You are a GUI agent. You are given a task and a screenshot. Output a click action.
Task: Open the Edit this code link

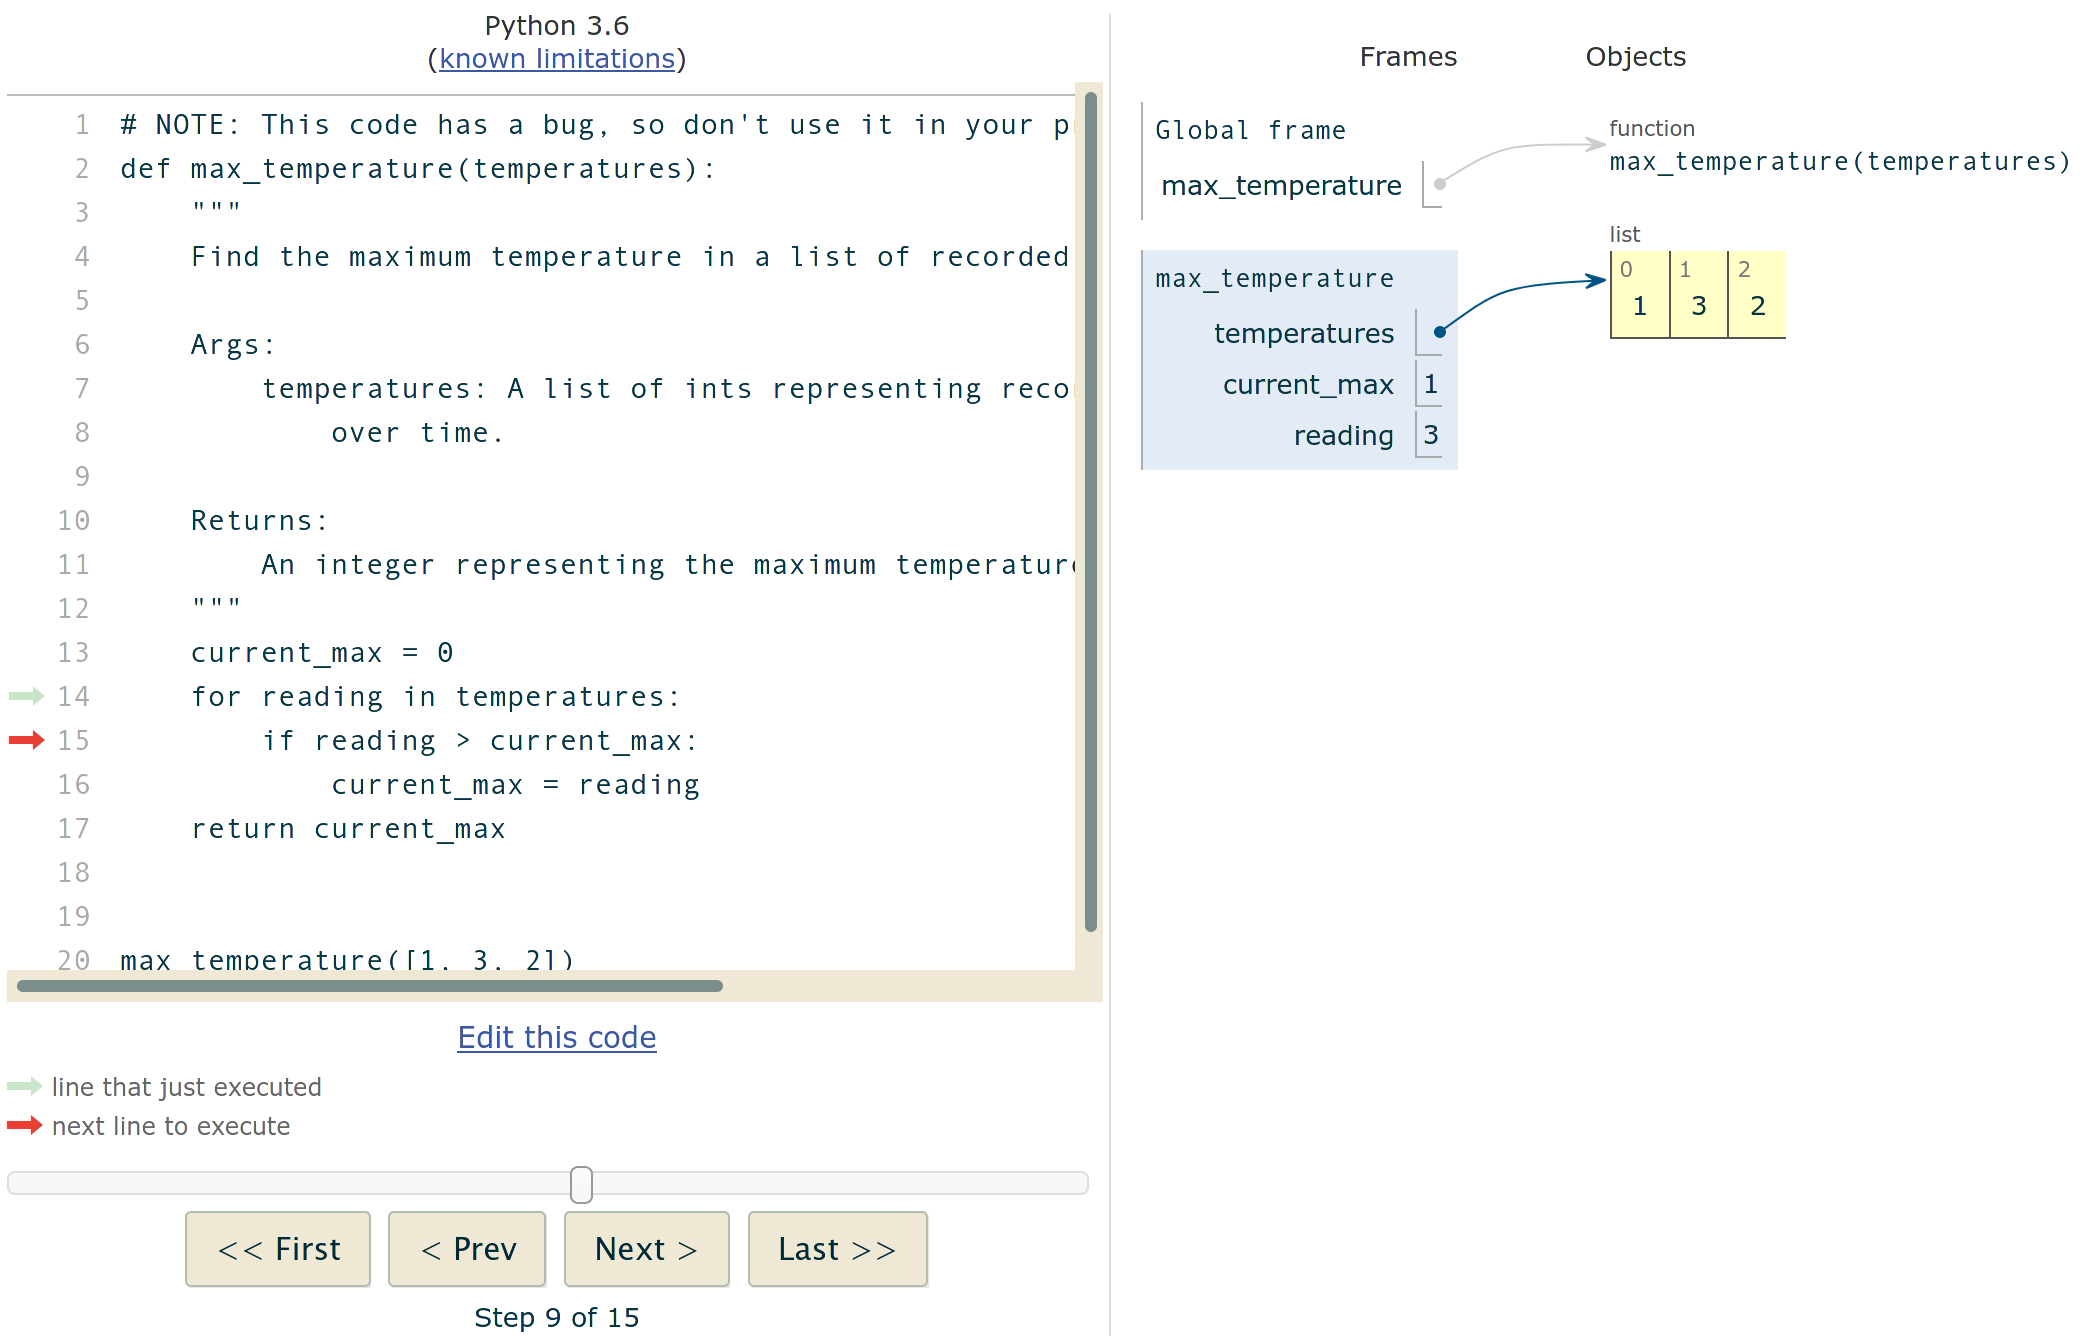556,1037
